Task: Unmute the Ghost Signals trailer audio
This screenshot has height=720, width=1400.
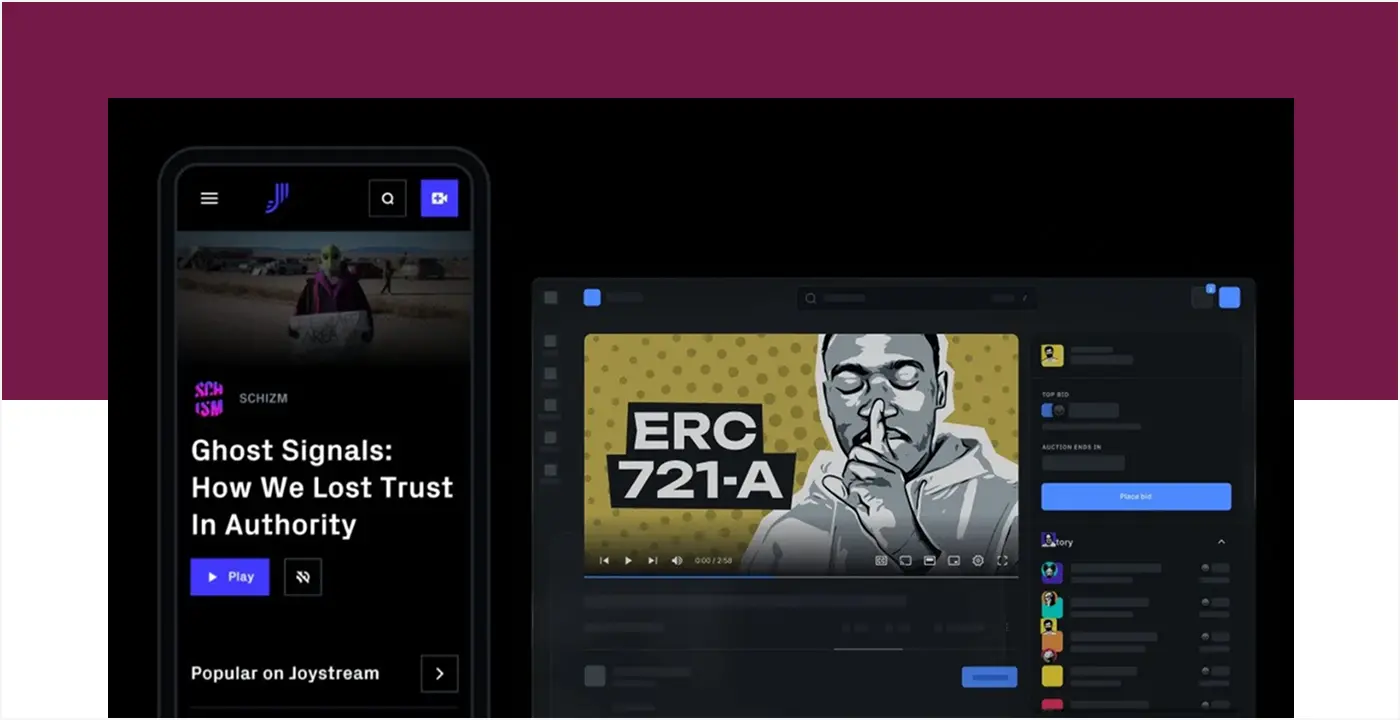Action: coord(303,576)
